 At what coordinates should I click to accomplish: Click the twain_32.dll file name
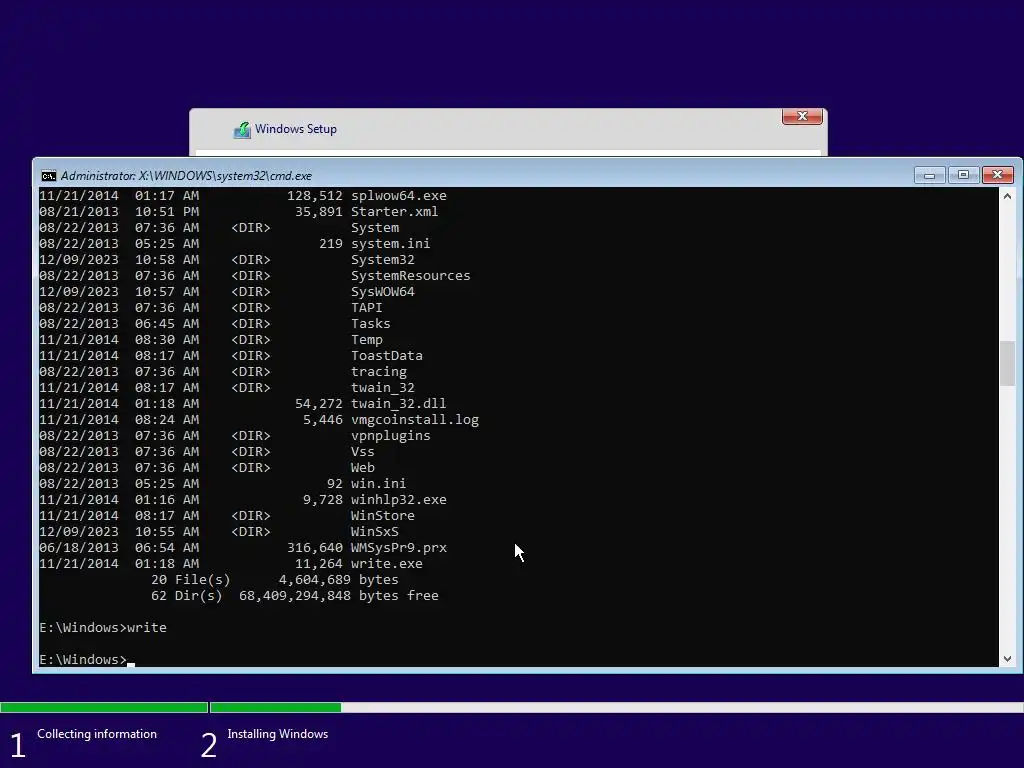coord(398,404)
